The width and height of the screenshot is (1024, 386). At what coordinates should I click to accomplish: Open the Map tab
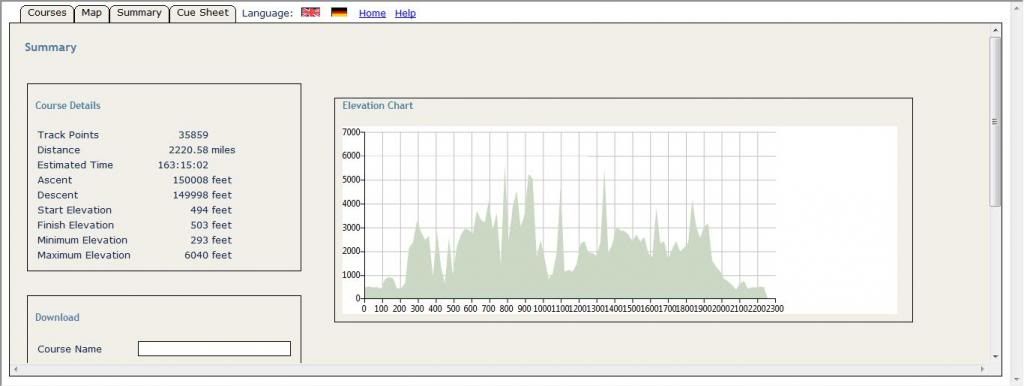point(91,13)
